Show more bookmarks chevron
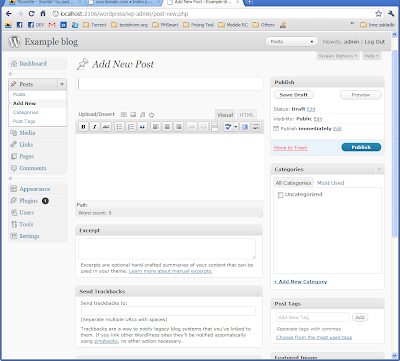400x361 pixels. (x=352, y=24)
